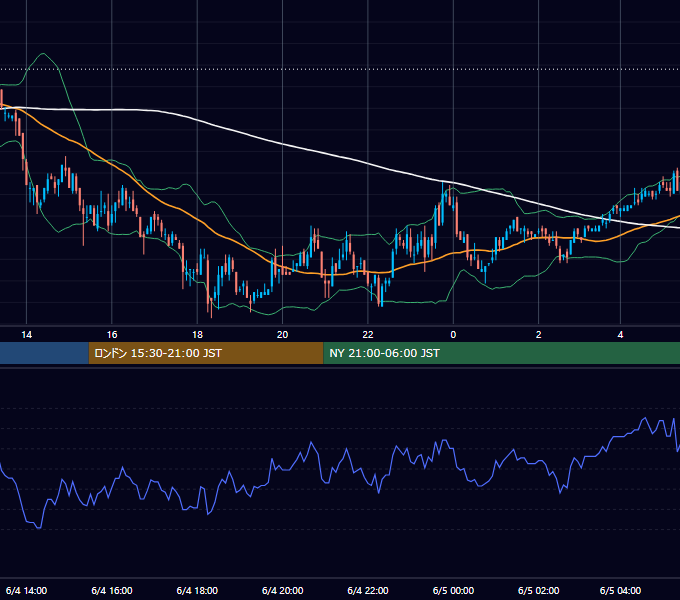Click the '20' hour label on price chart
Screen dimensions: 680x600
282,335
